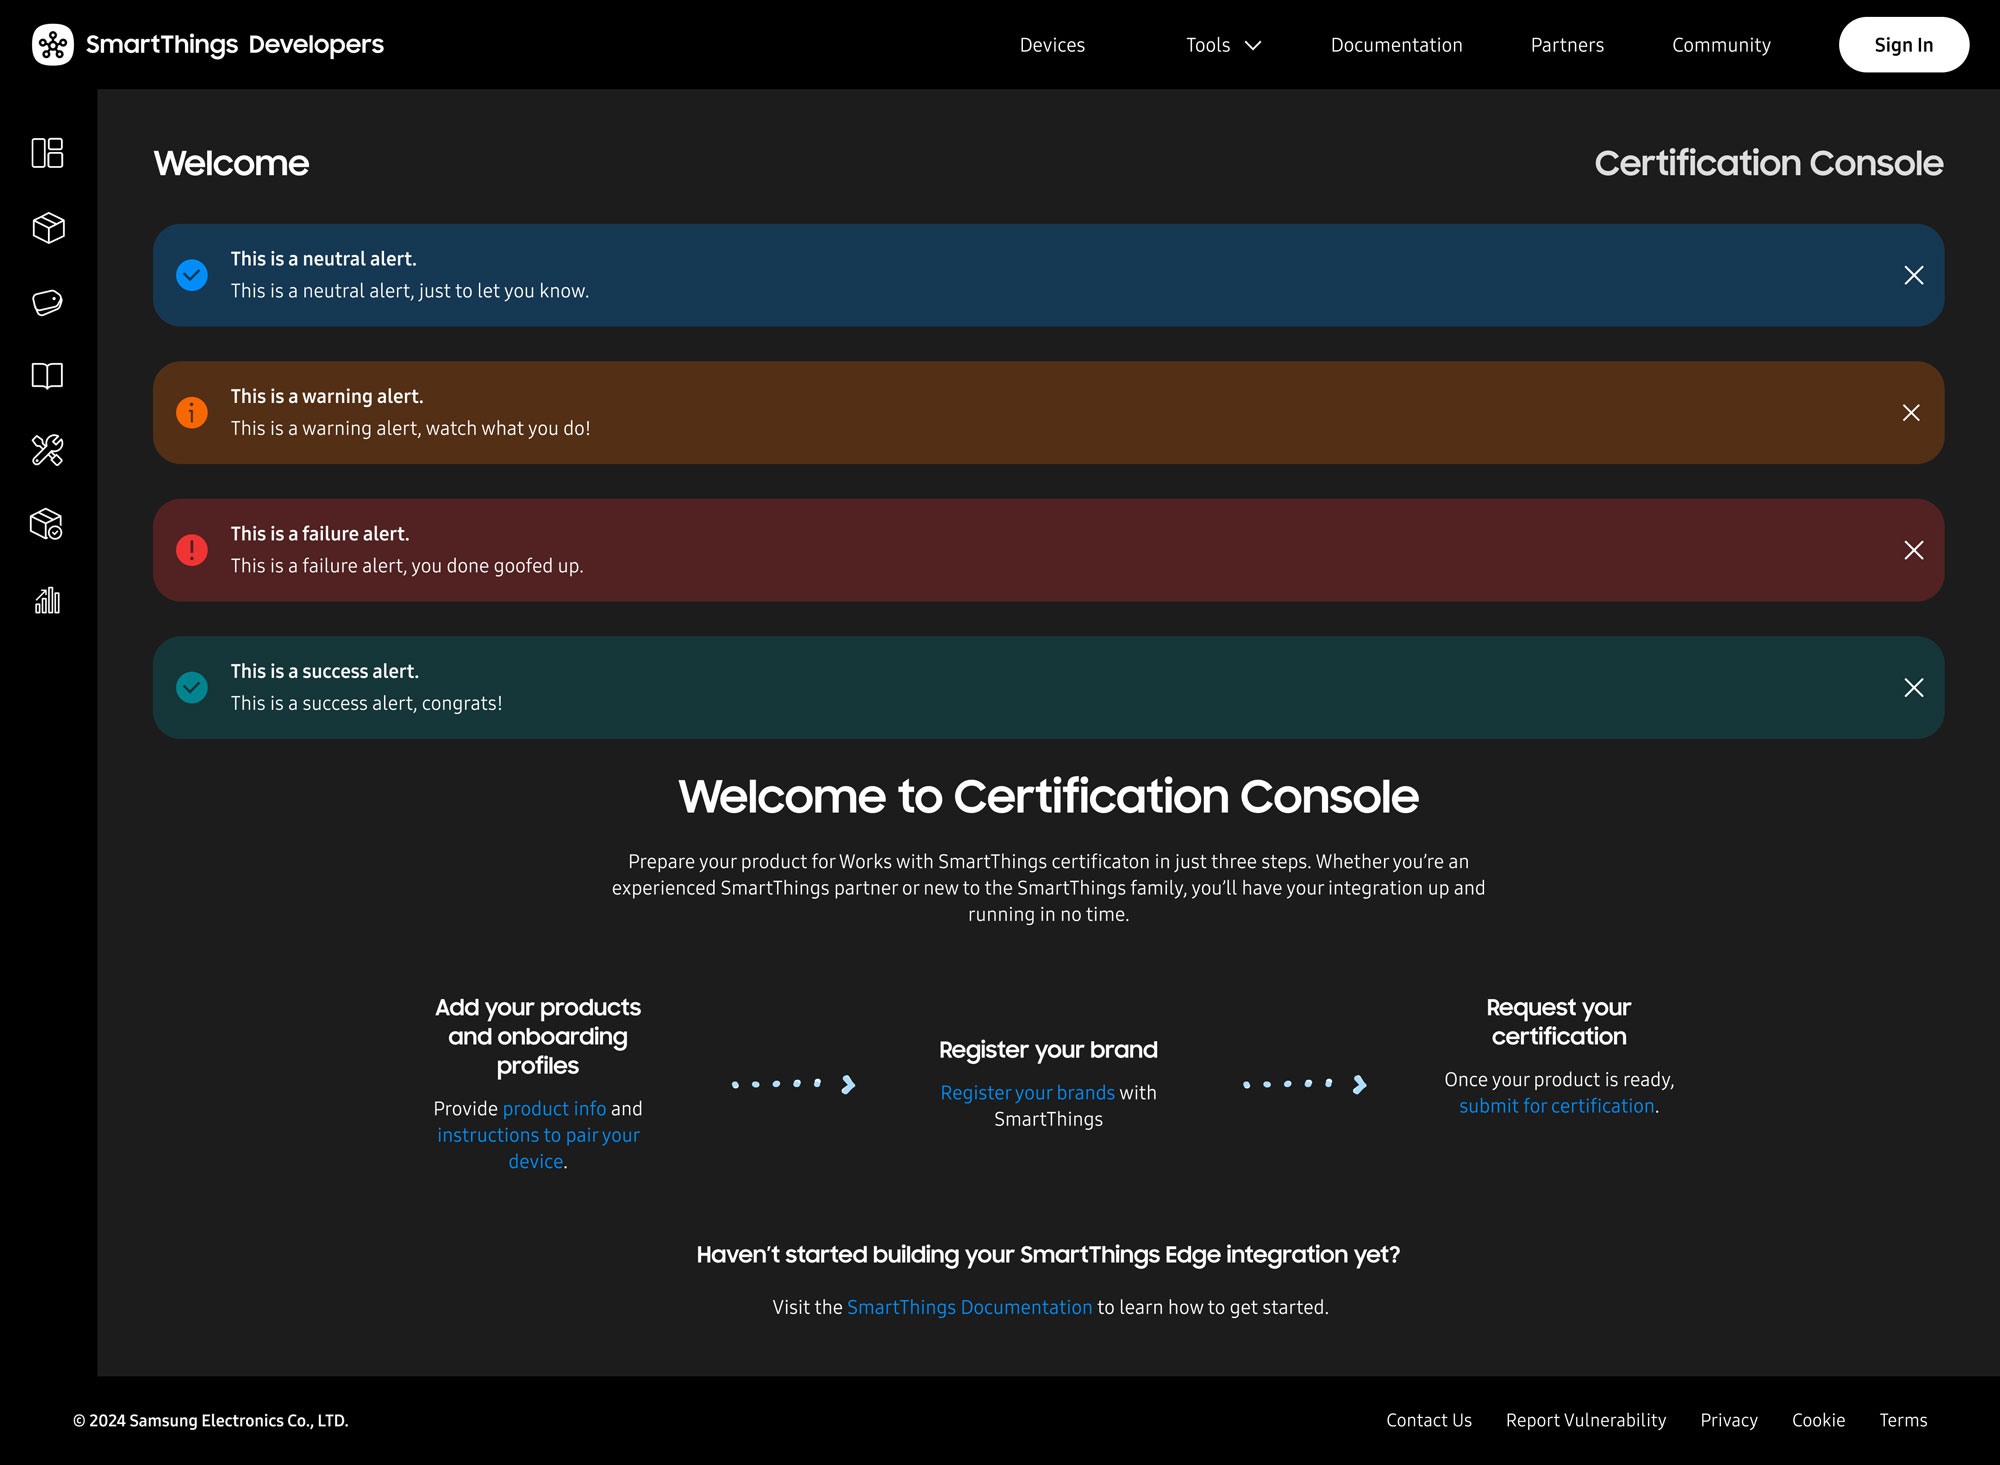This screenshot has width=2000, height=1465.
Task: Open the Privacy footer link
Action: coord(1729,1420)
